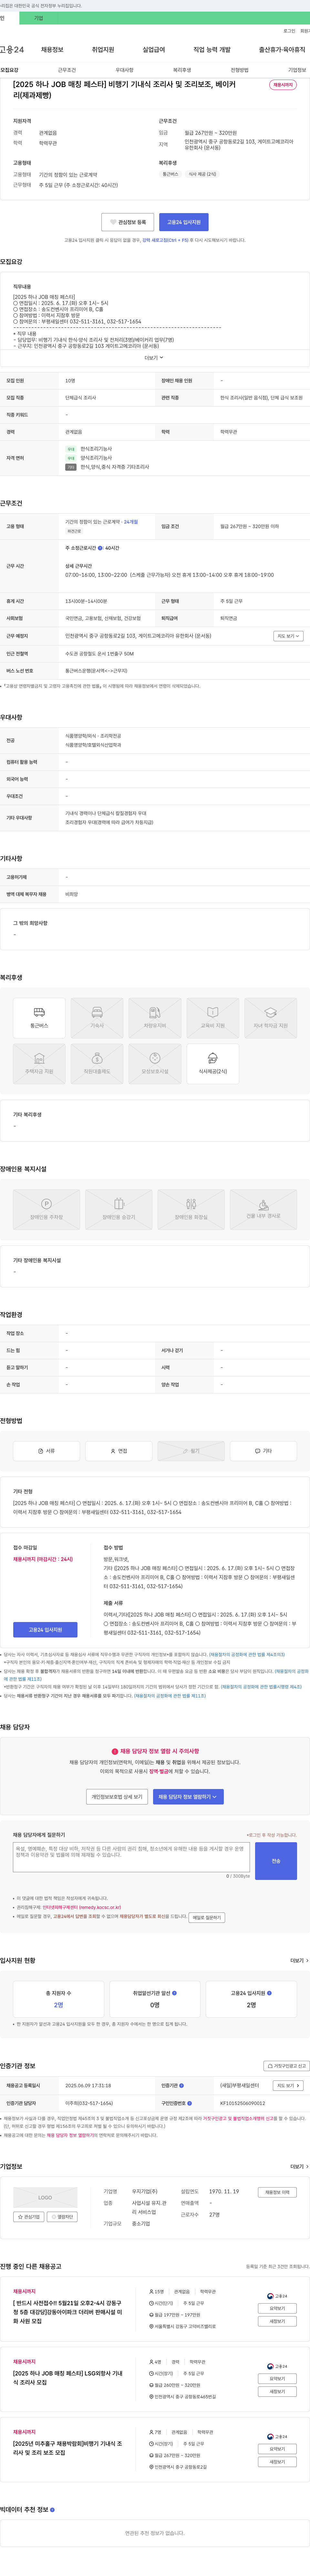
Task: Click 요약보기 for the LSG listing
Action: coord(277,2379)
